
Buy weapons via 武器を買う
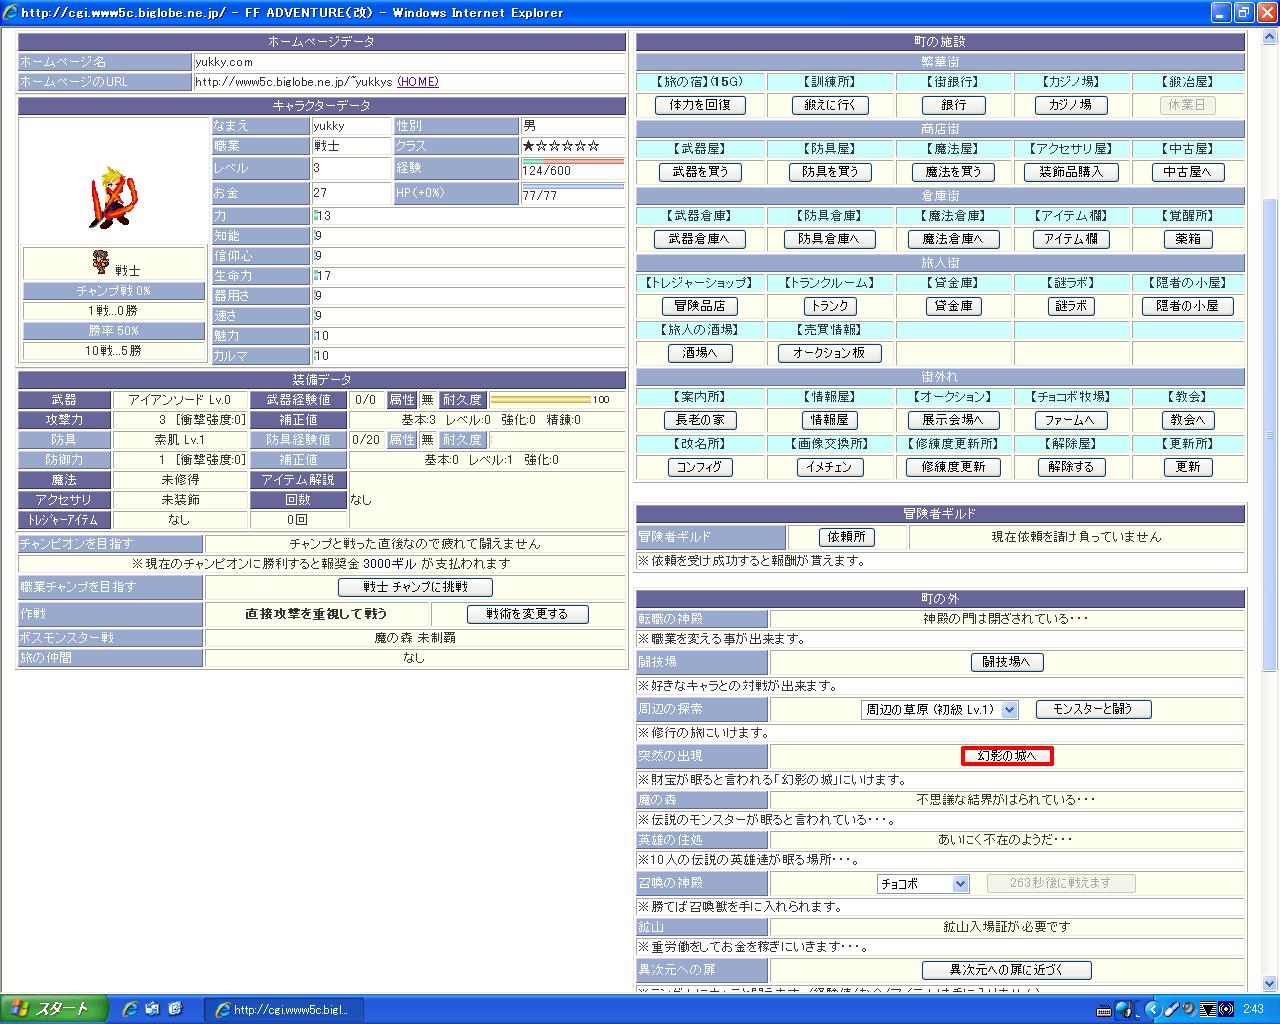700,172
